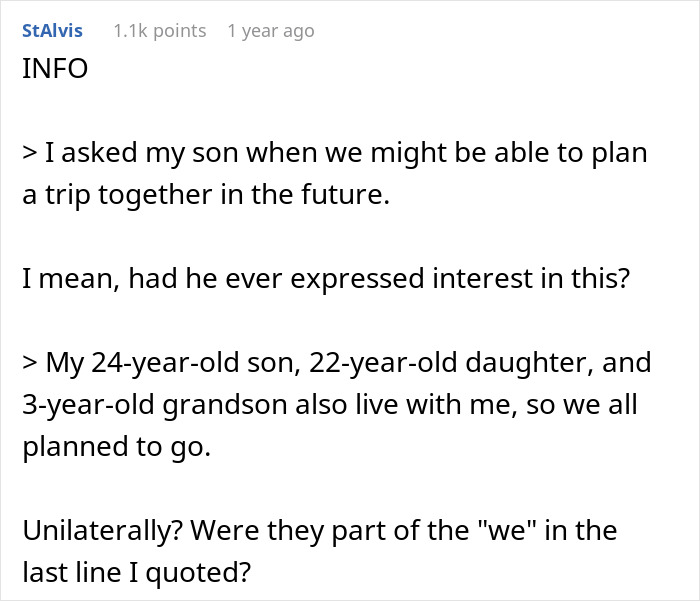The image size is (700, 601).
Task: Click the ">" marker before "I asked"
Action: (28, 155)
